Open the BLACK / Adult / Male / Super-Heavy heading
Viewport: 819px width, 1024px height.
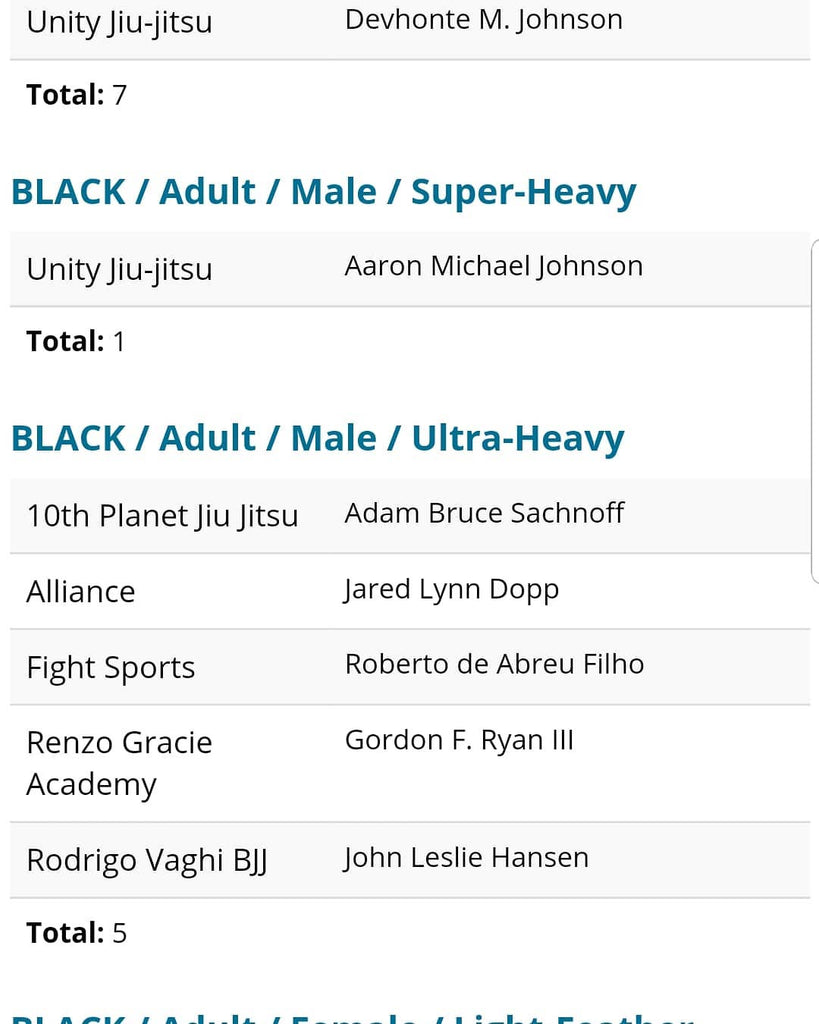(323, 192)
